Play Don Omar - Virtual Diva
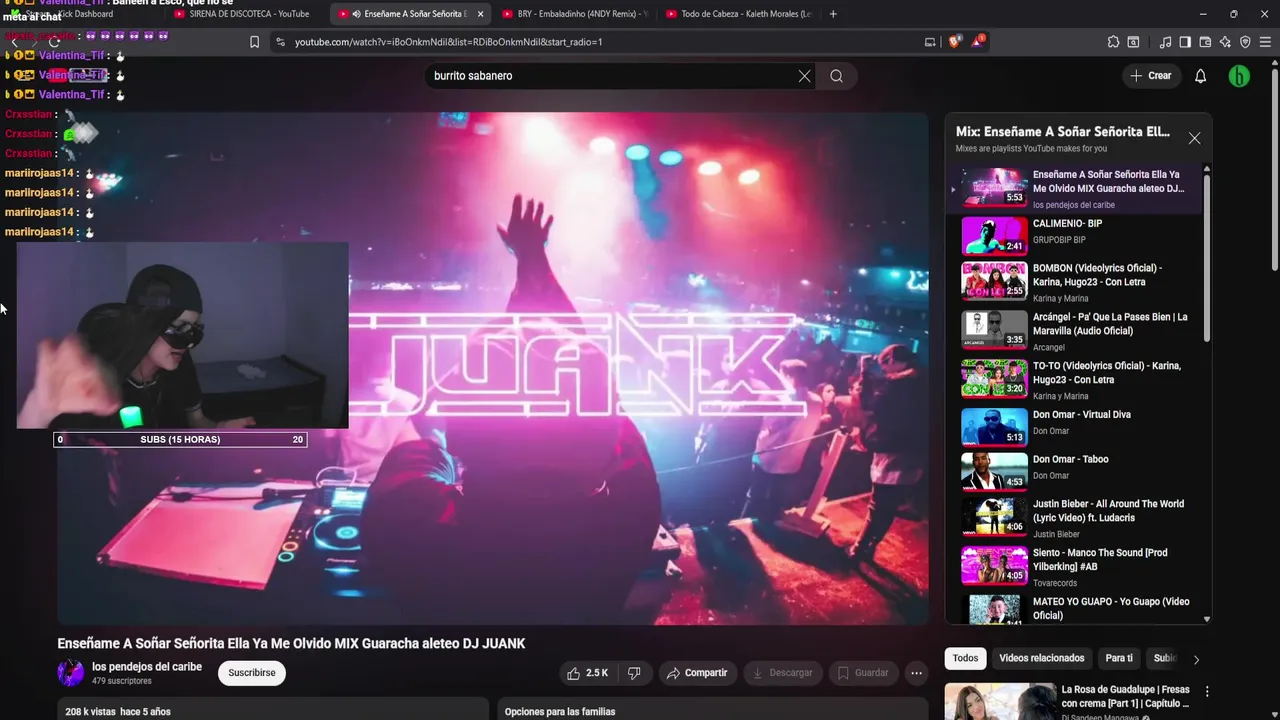1280x720 pixels. coord(1075,427)
